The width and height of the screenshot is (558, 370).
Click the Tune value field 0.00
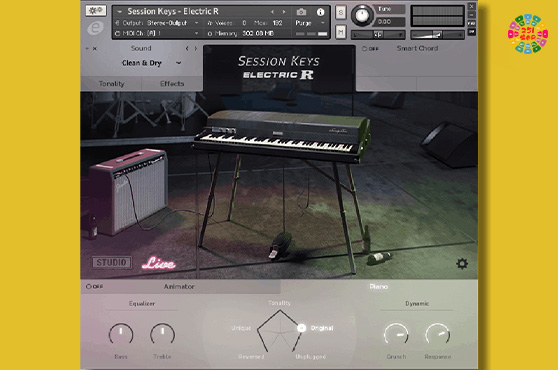pyautogui.click(x=388, y=22)
